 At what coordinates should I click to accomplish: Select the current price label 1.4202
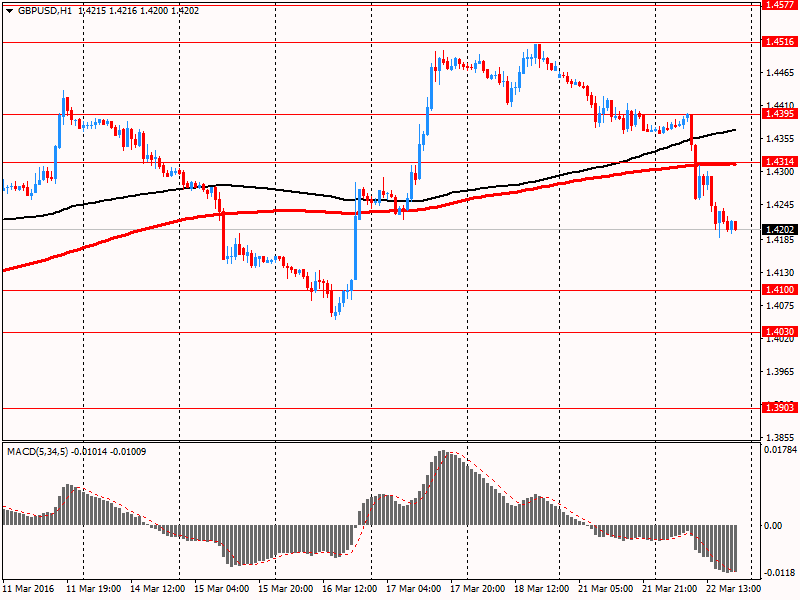point(780,230)
